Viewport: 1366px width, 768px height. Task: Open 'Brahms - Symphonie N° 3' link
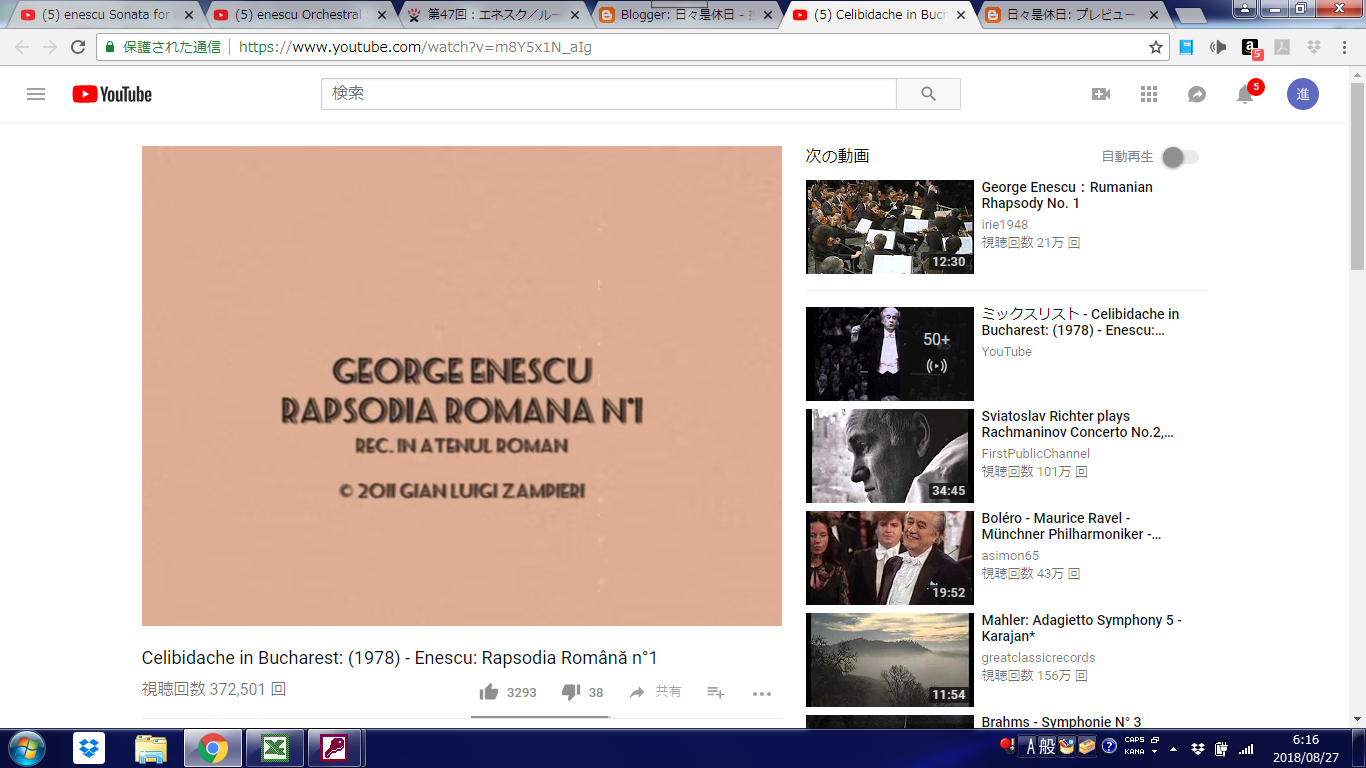point(1061,722)
